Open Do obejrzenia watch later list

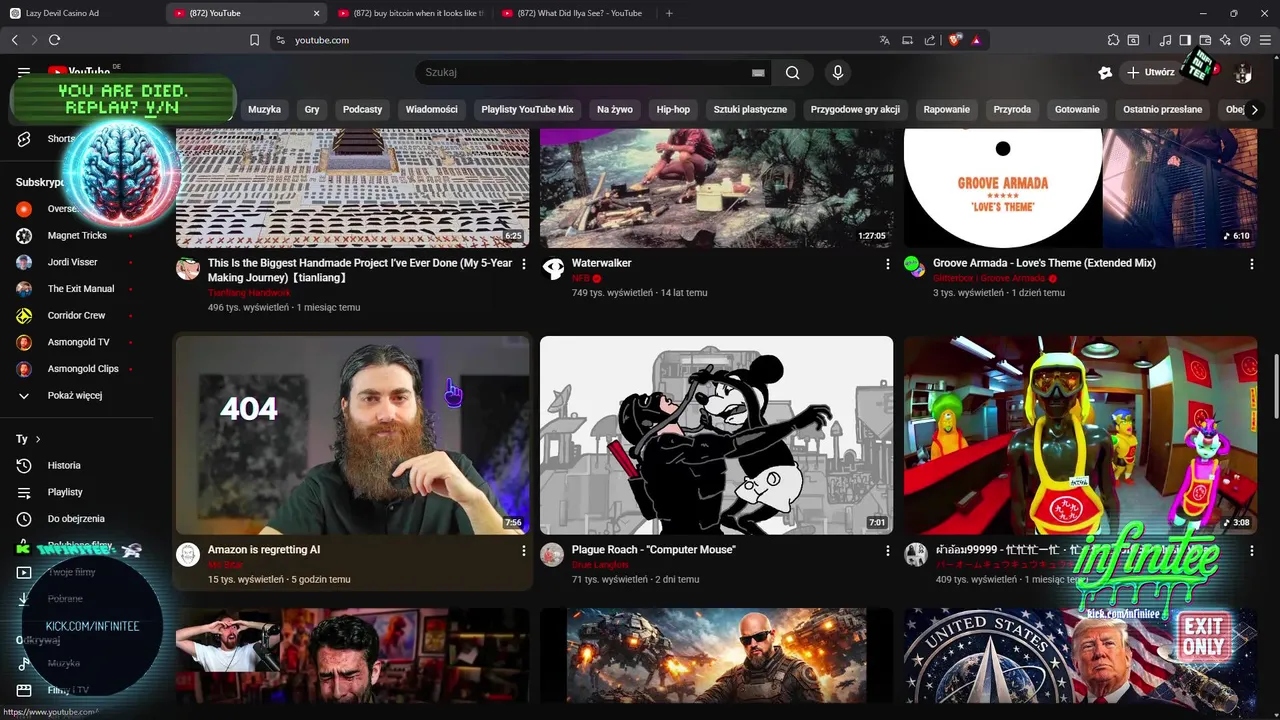point(77,519)
